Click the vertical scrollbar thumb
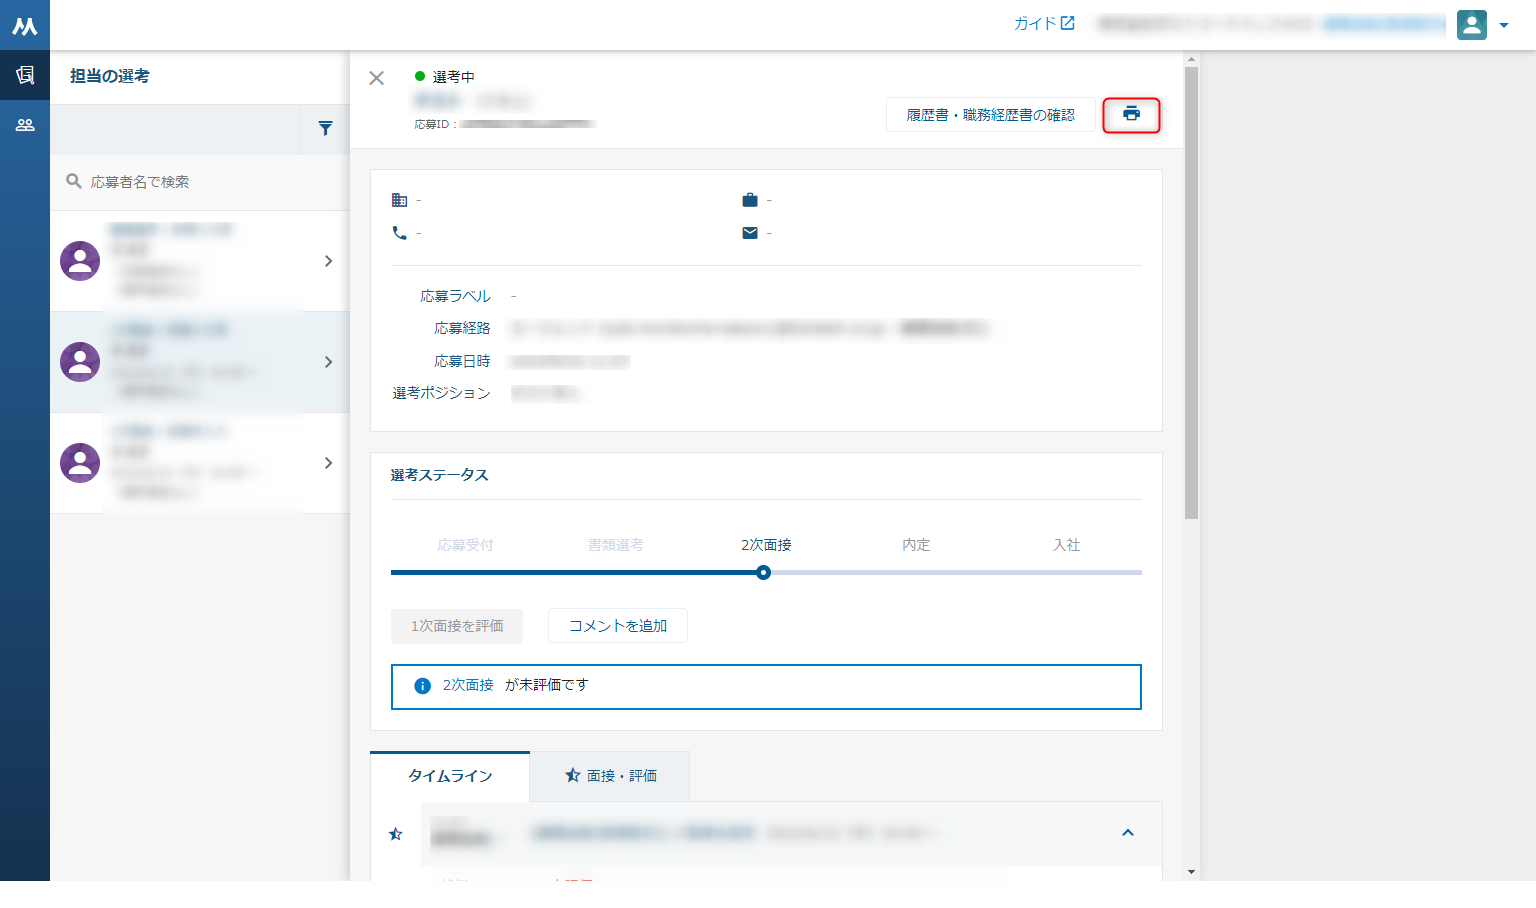 coord(1191,293)
